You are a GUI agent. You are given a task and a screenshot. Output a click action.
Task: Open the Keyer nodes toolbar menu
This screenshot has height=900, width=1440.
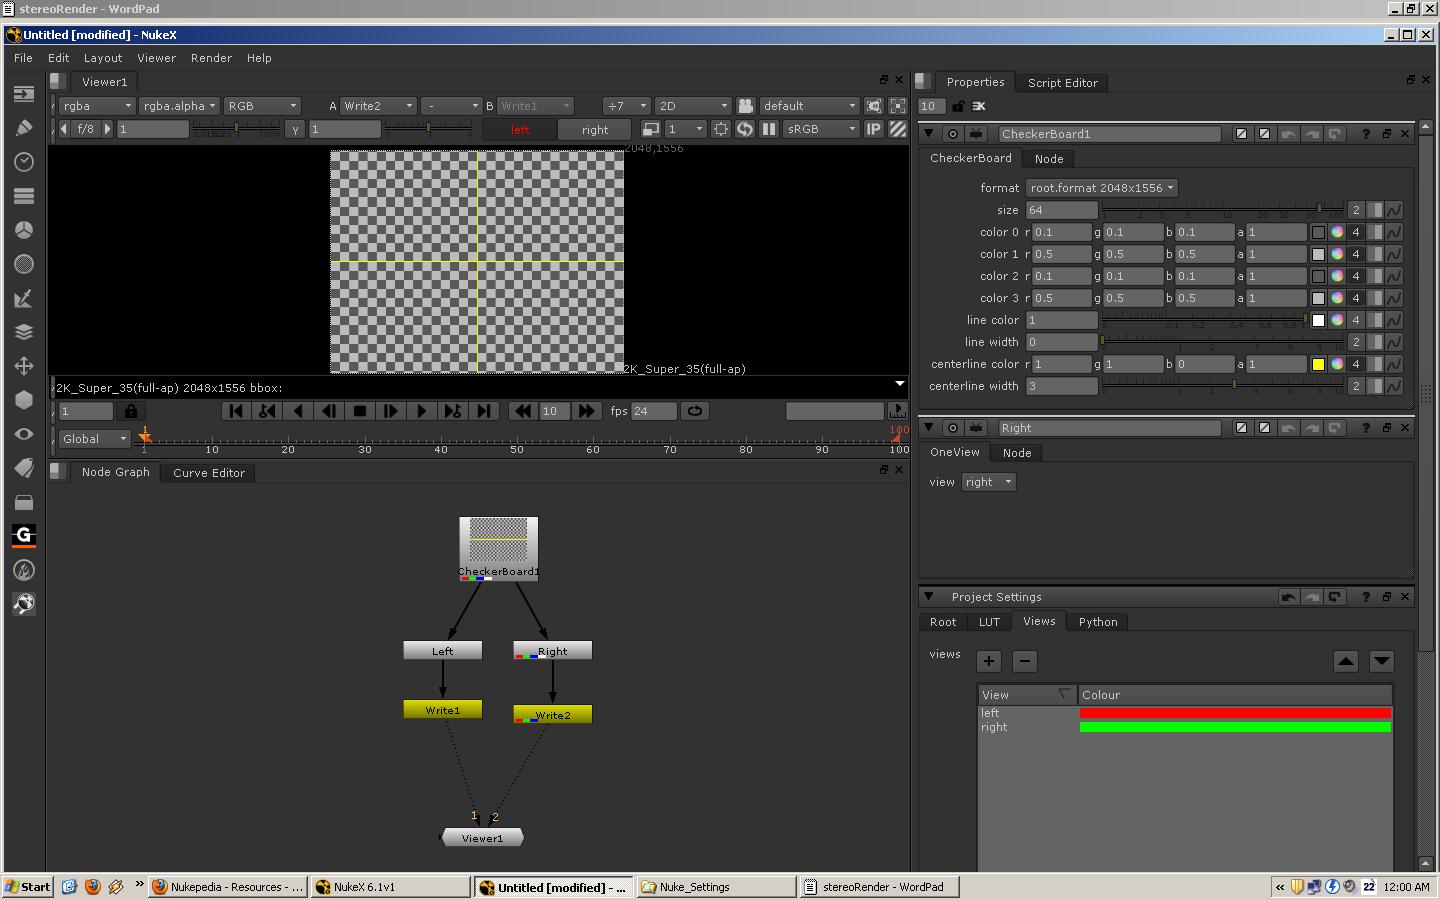24,298
